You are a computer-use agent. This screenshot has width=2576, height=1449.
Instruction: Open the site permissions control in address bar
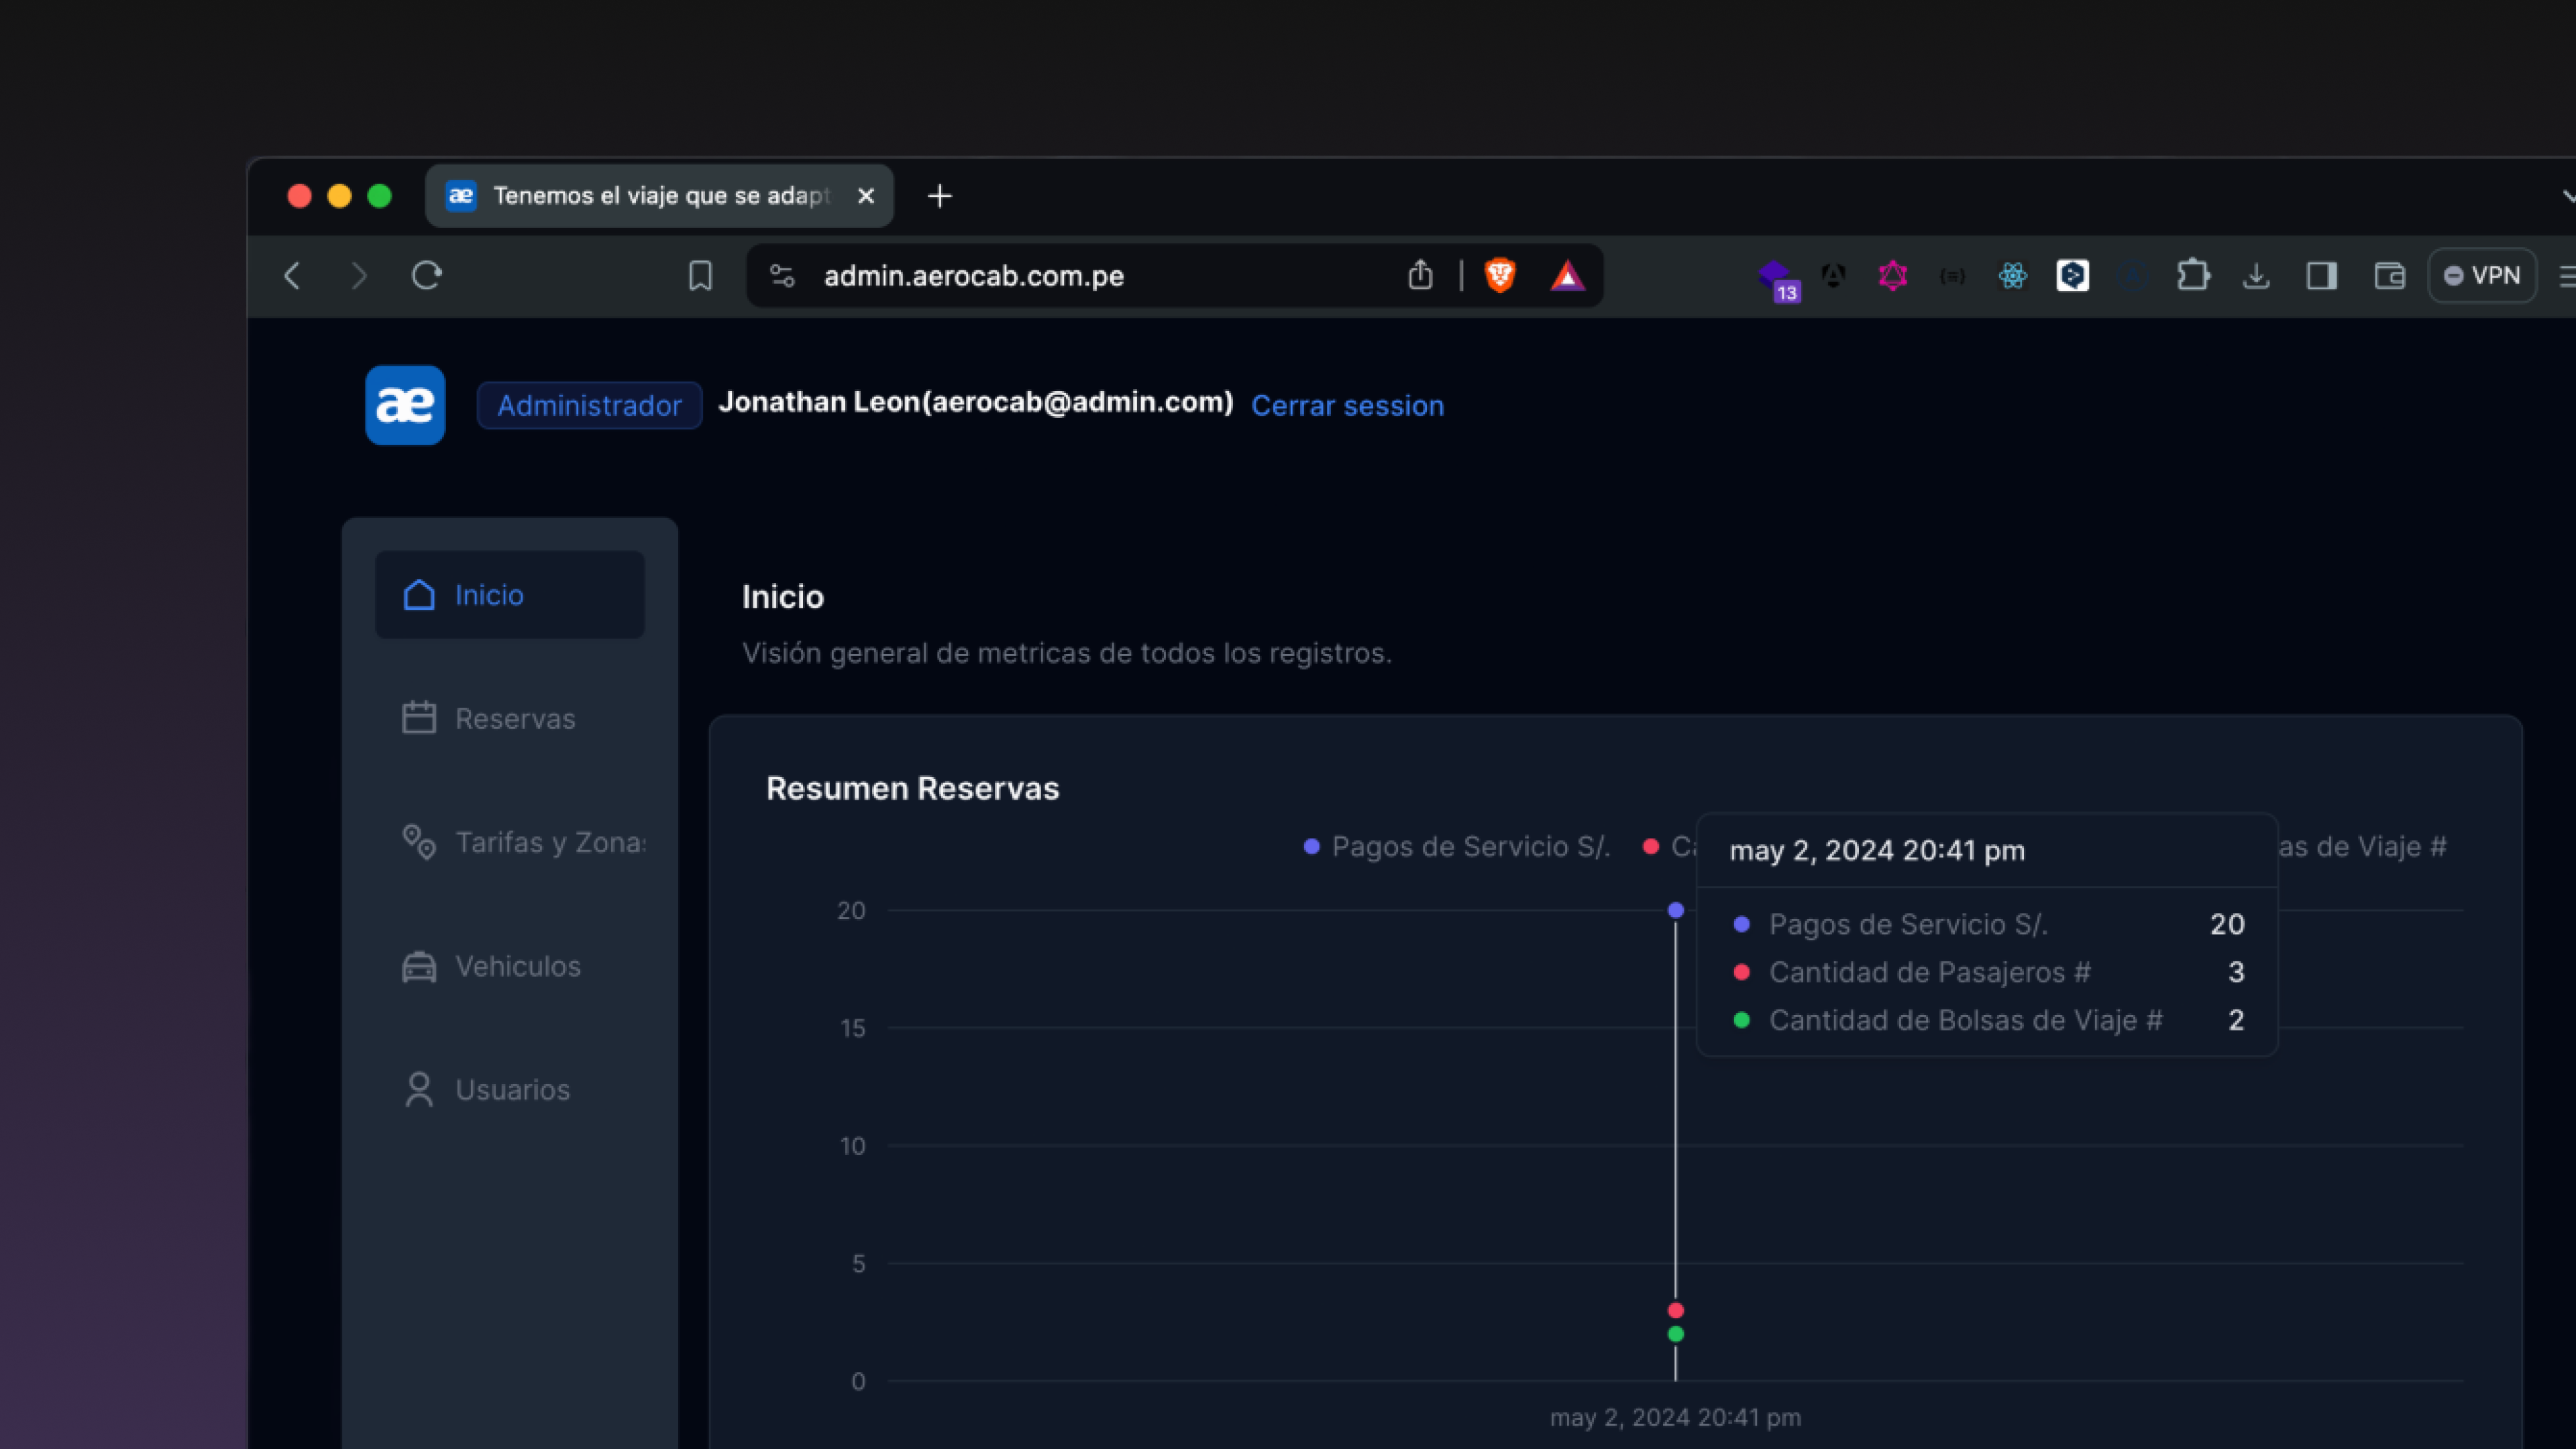[x=782, y=276]
